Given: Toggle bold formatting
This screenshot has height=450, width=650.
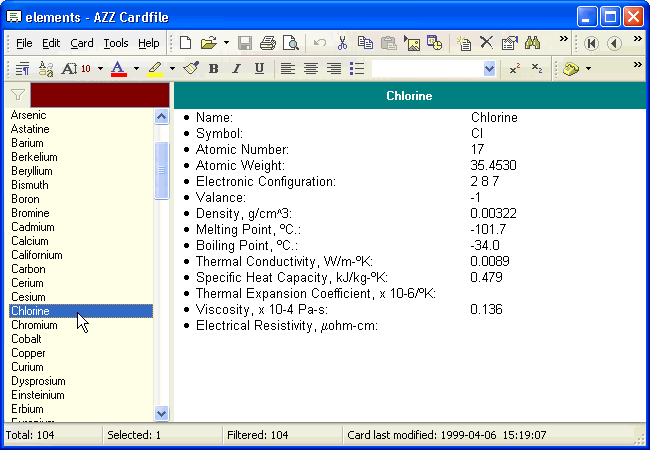Looking at the screenshot, I should (213, 69).
